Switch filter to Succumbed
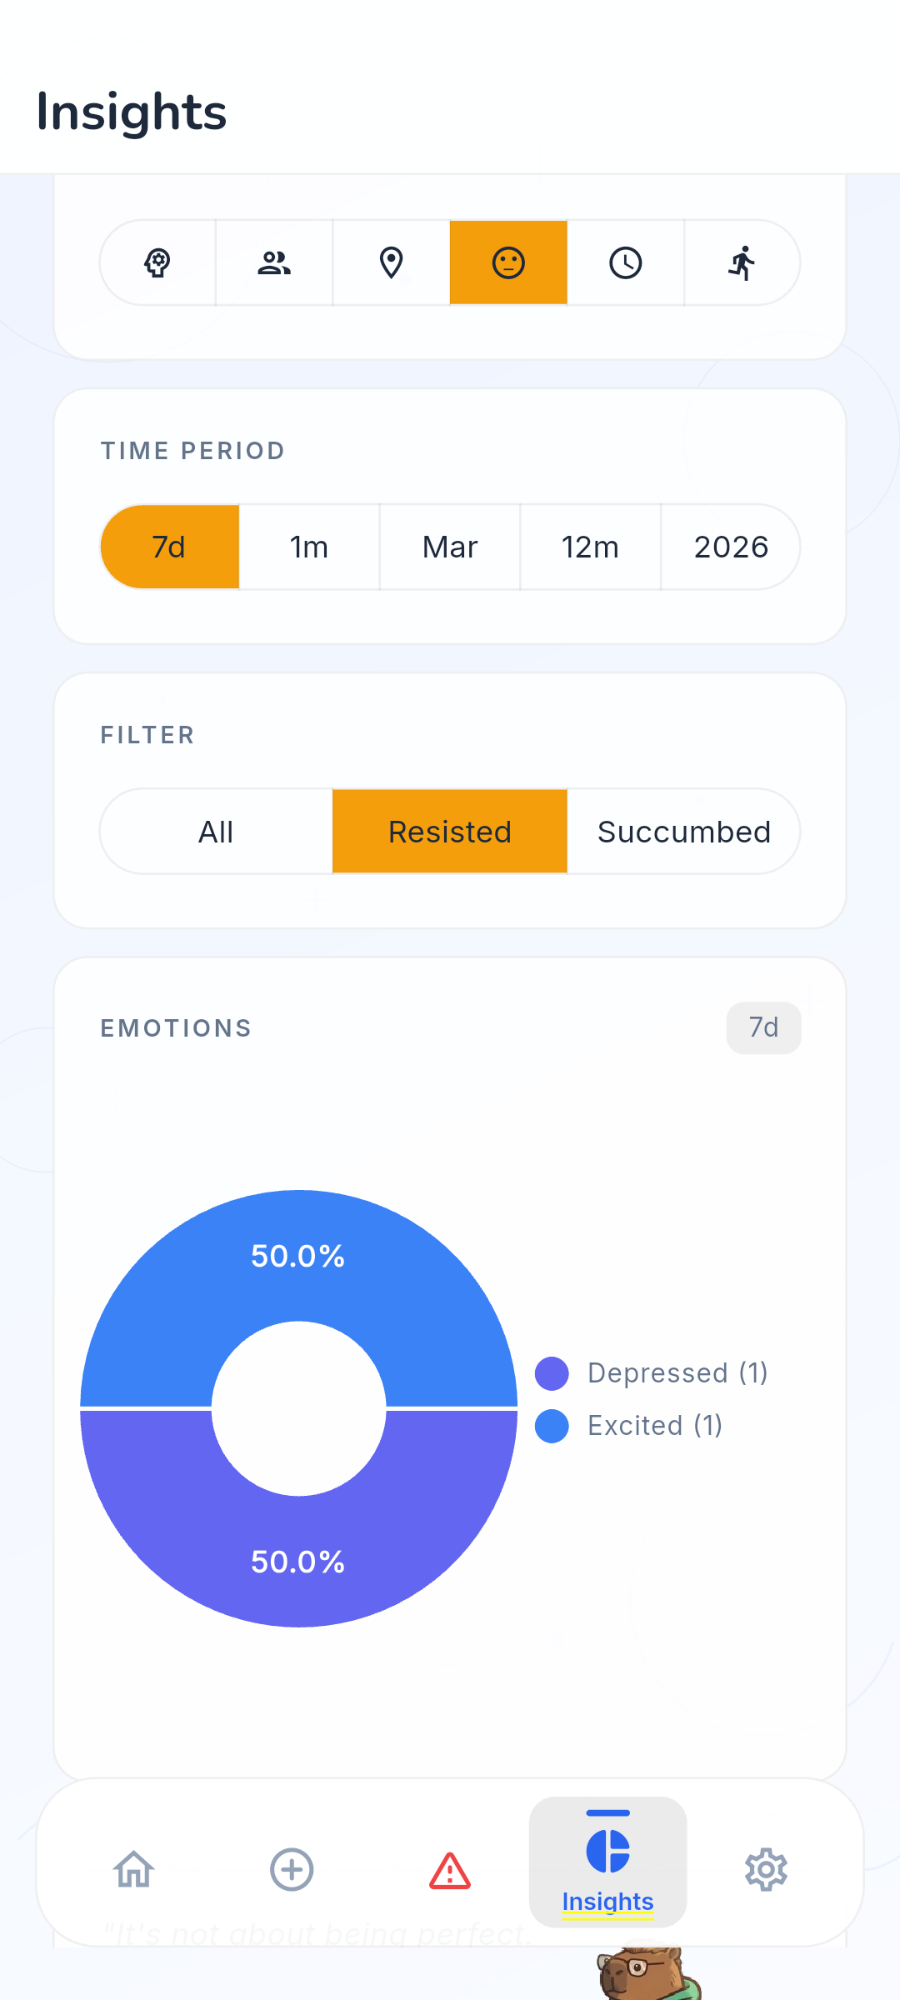The width and height of the screenshot is (900, 2000). 684,831
